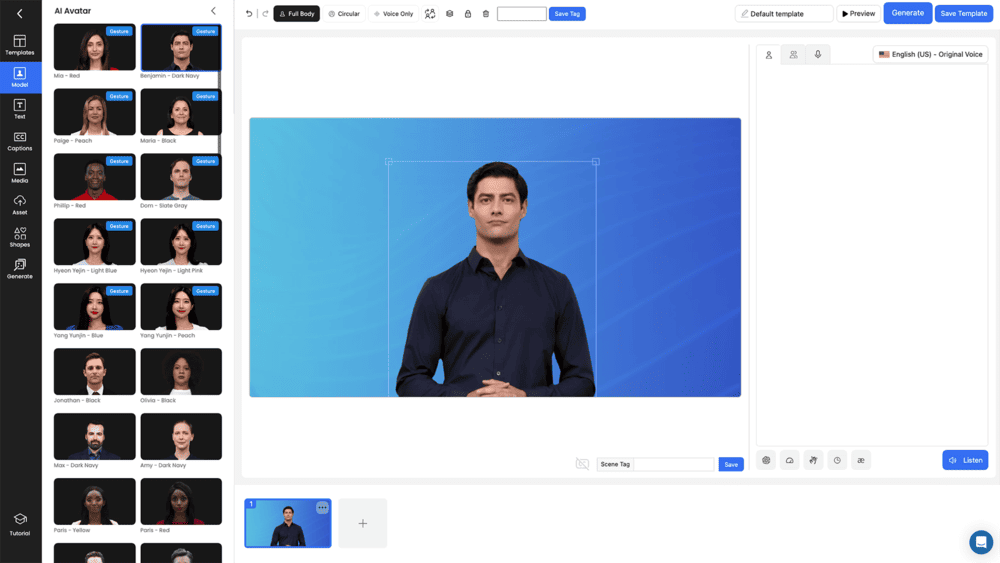
Task: Select Dom - Slate Gray avatar
Action: (x=181, y=177)
